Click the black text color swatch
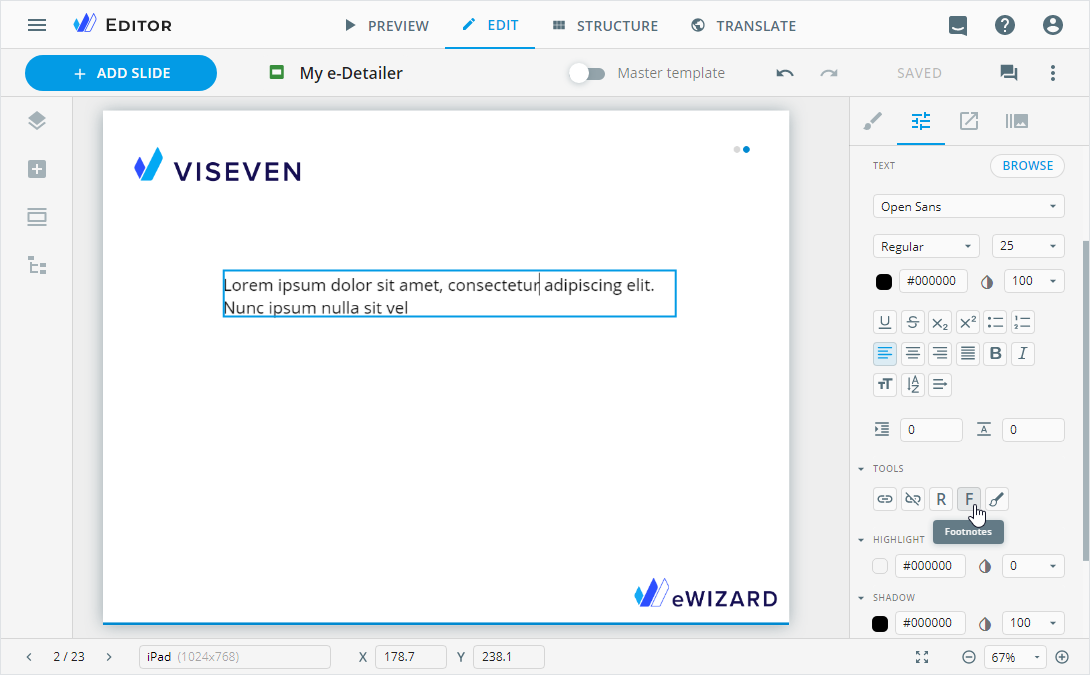This screenshot has width=1090, height=675. coord(884,282)
